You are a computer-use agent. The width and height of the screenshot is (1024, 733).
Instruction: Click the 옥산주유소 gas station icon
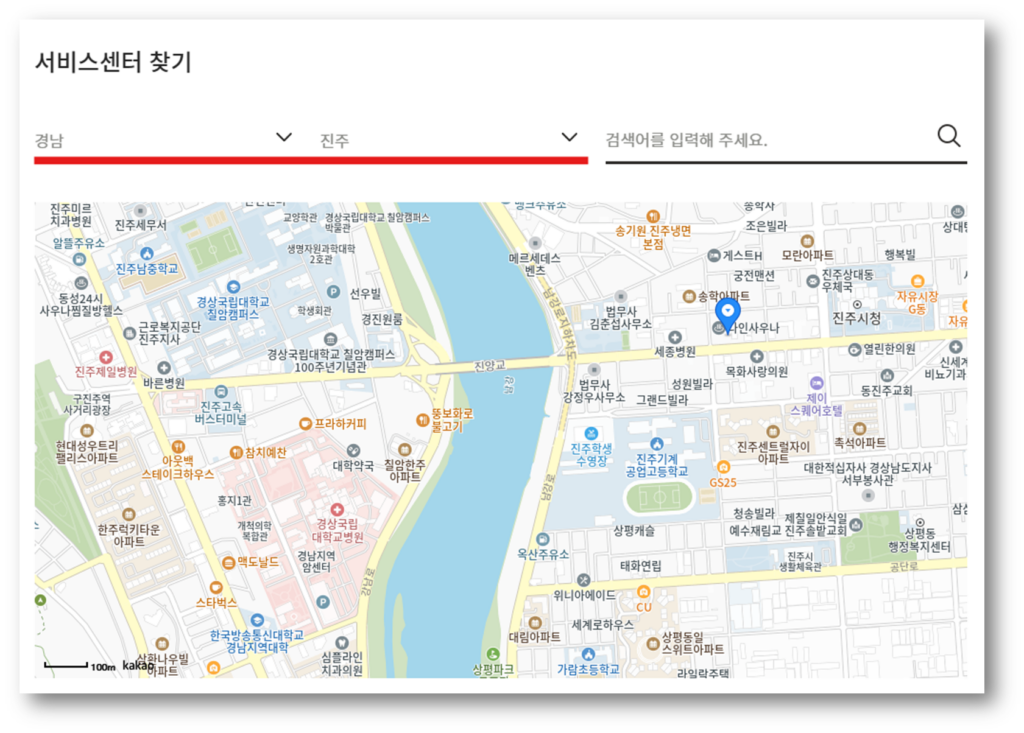543,540
